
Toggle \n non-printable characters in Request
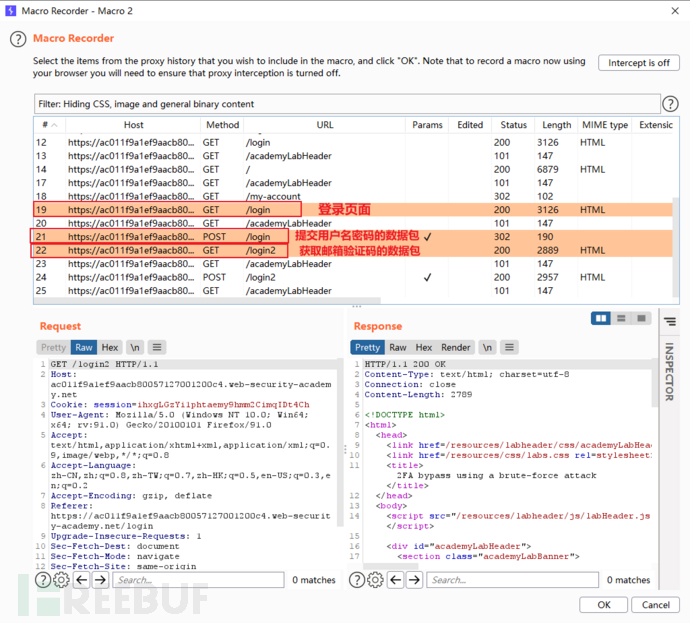point(135,347)
